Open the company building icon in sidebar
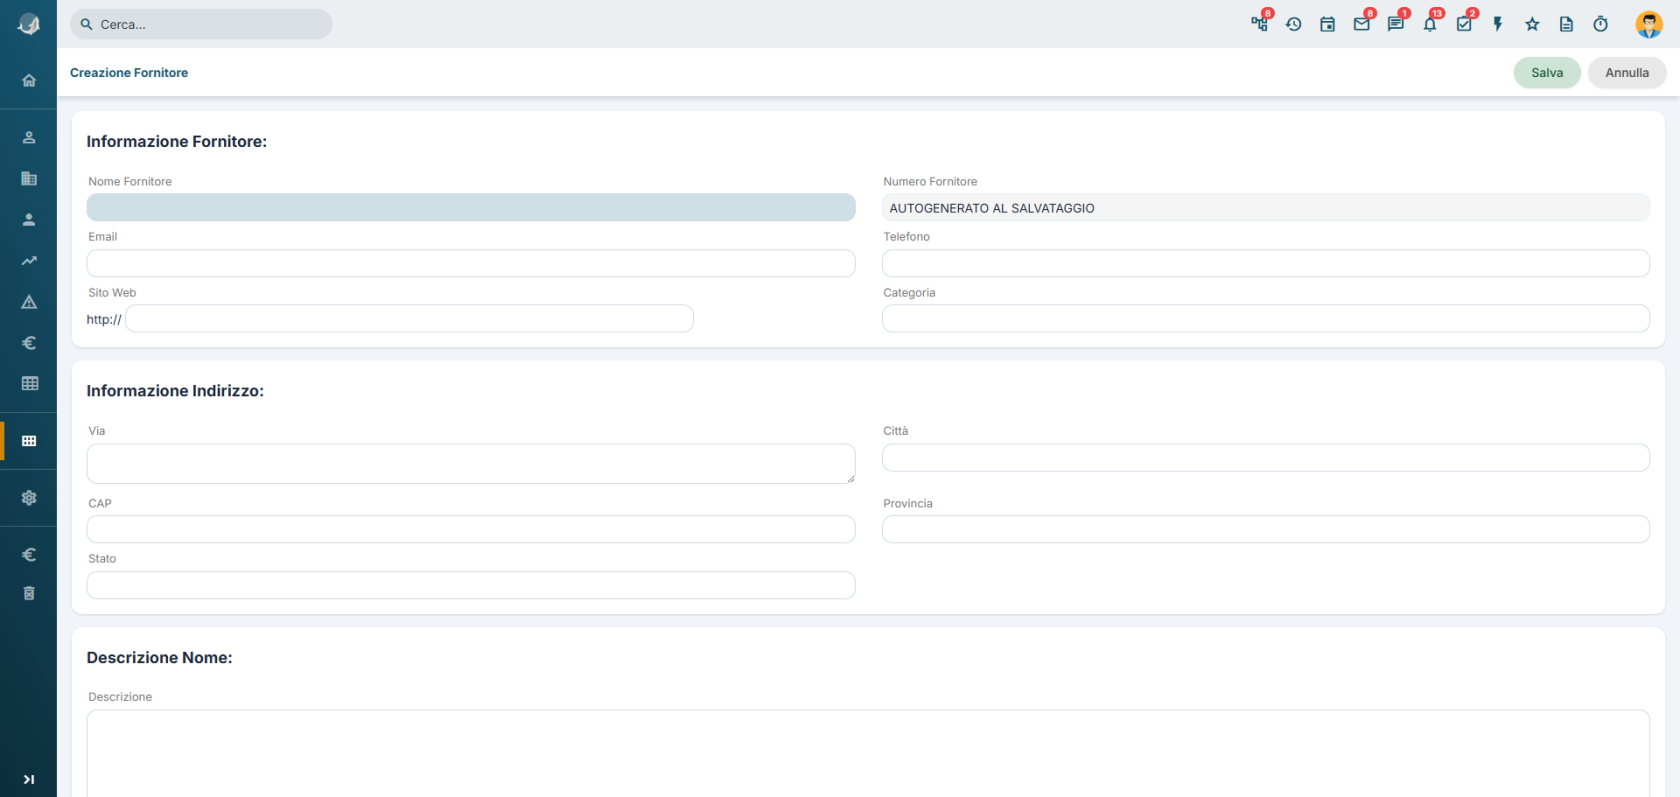The image size is (1680, 797). click(29, 178)
